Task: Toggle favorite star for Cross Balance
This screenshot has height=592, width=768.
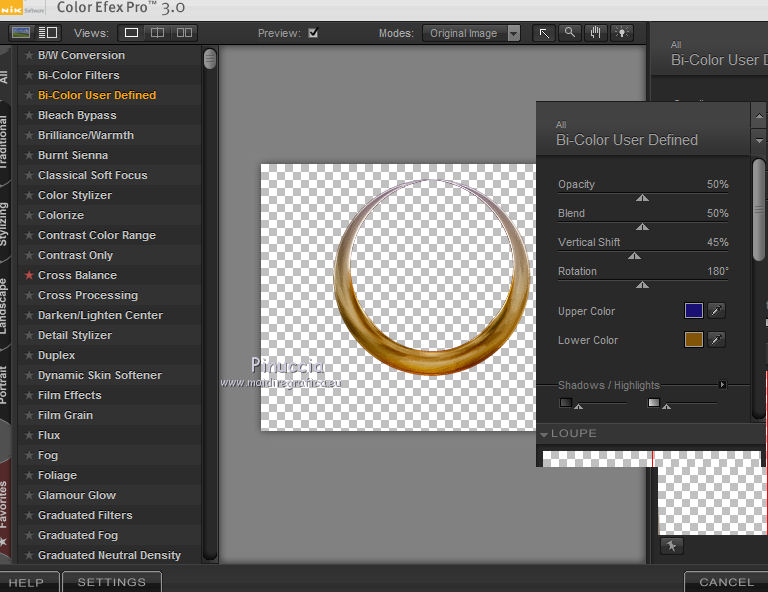Action: 29,275
